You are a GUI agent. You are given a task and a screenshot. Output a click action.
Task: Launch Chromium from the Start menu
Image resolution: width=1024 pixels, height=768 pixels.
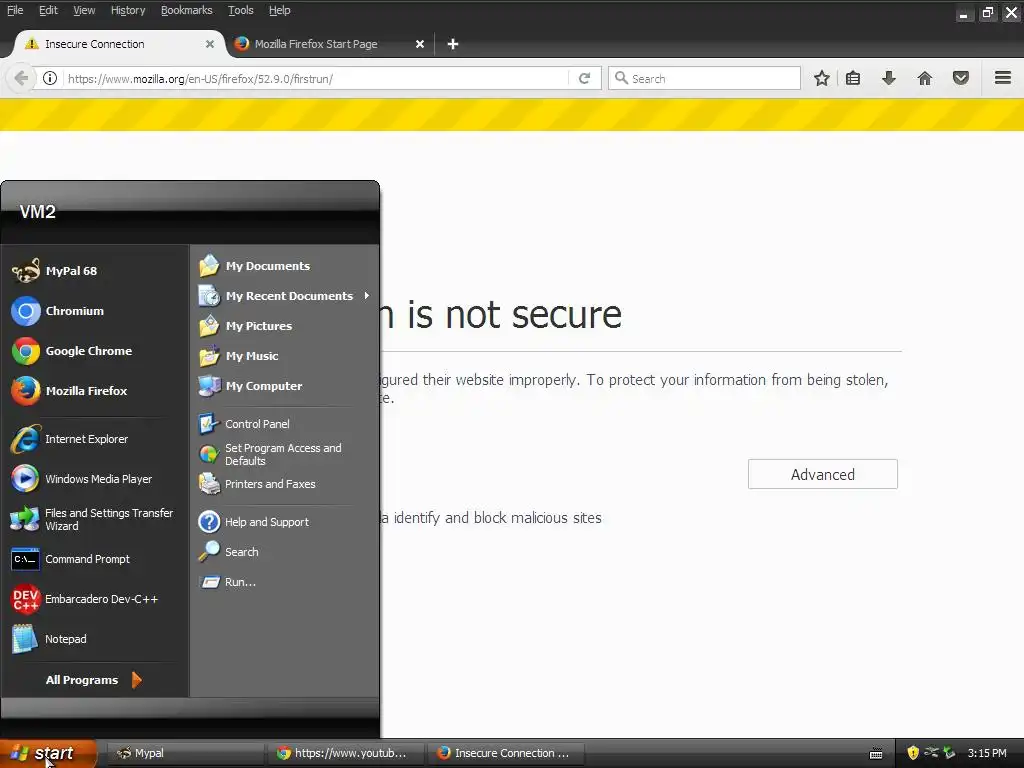[95, 311]
